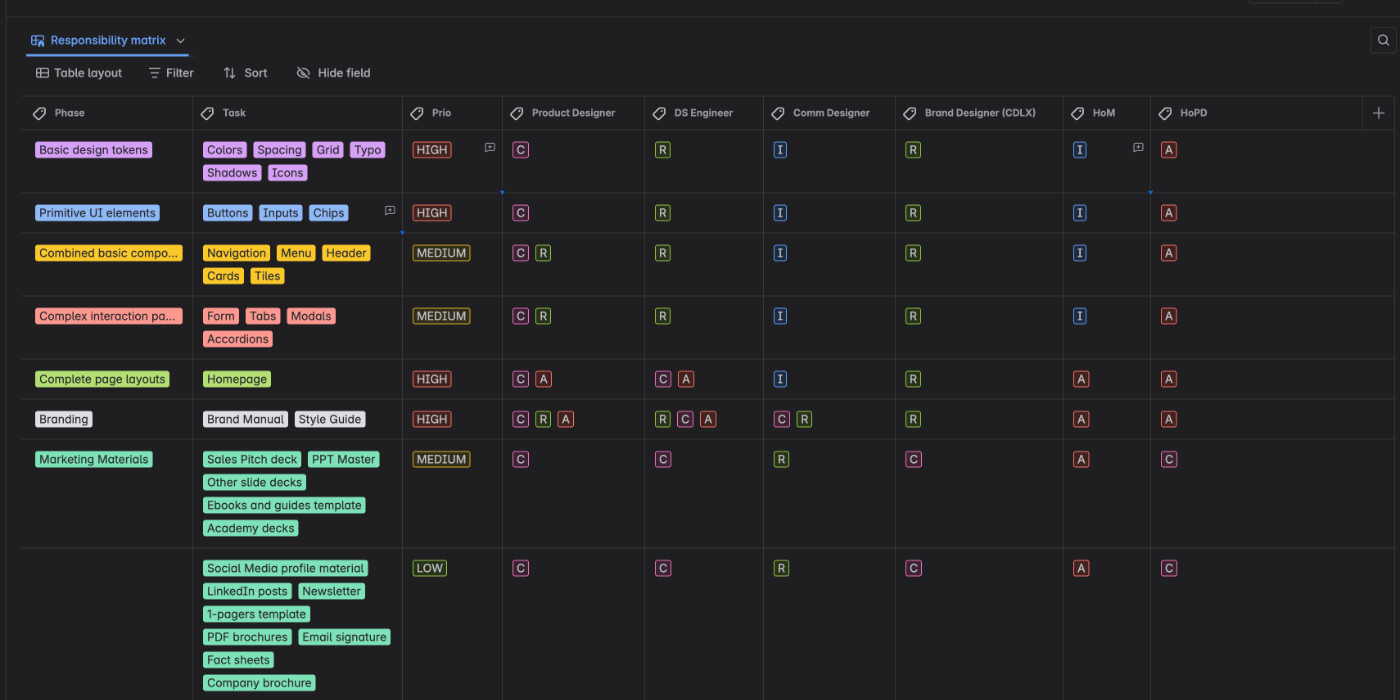
Task: Toggle the Hide field option
Action: (333, 73)
